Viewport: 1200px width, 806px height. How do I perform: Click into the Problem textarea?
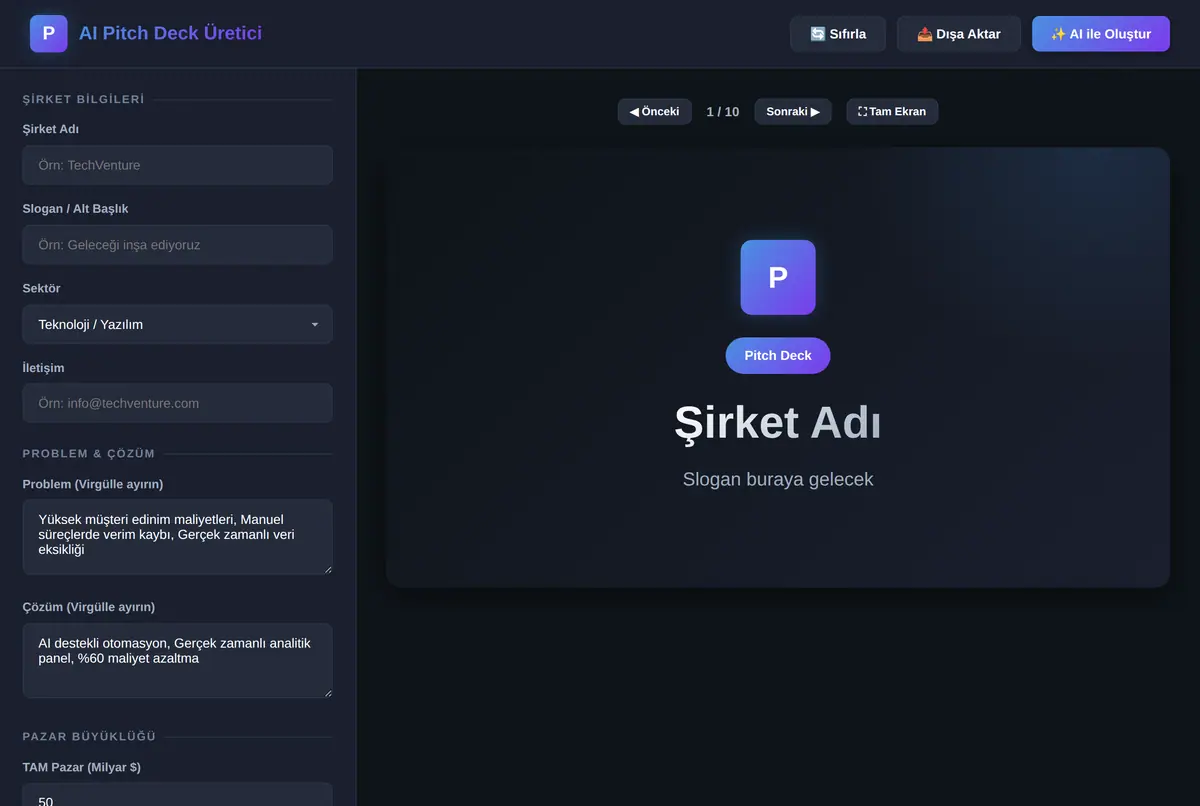coord(177,537)
